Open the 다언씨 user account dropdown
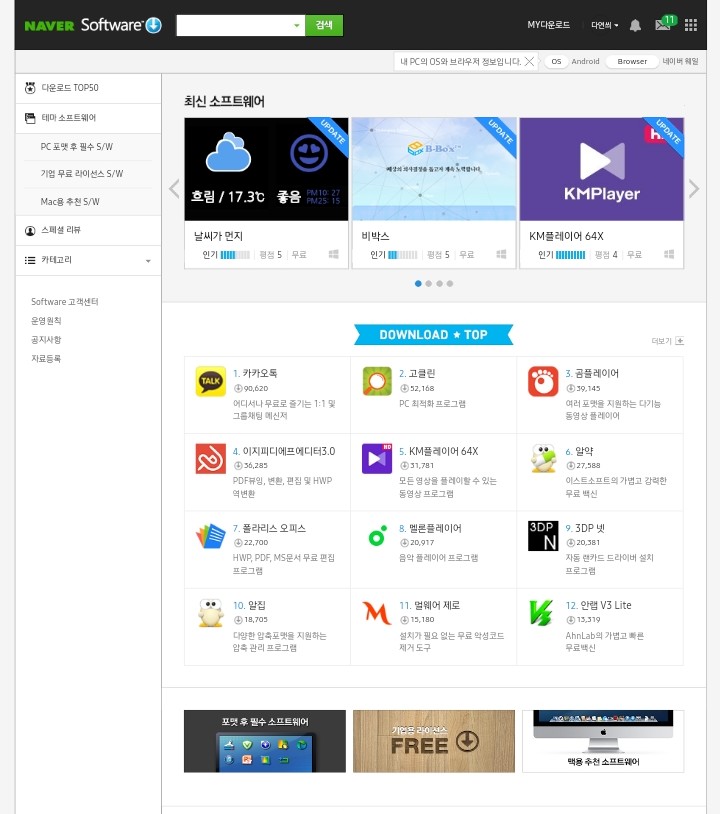Viewport: 720px width, 814px height. point(604,25)
